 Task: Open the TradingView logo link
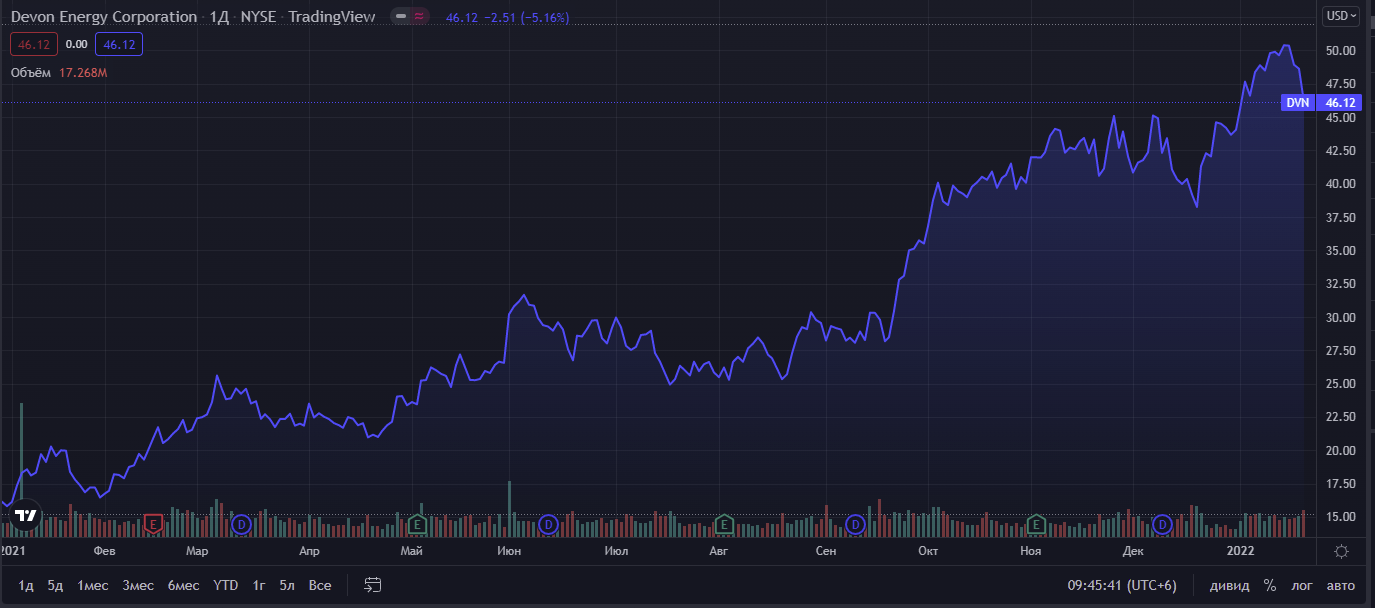(x=25, y=516)
